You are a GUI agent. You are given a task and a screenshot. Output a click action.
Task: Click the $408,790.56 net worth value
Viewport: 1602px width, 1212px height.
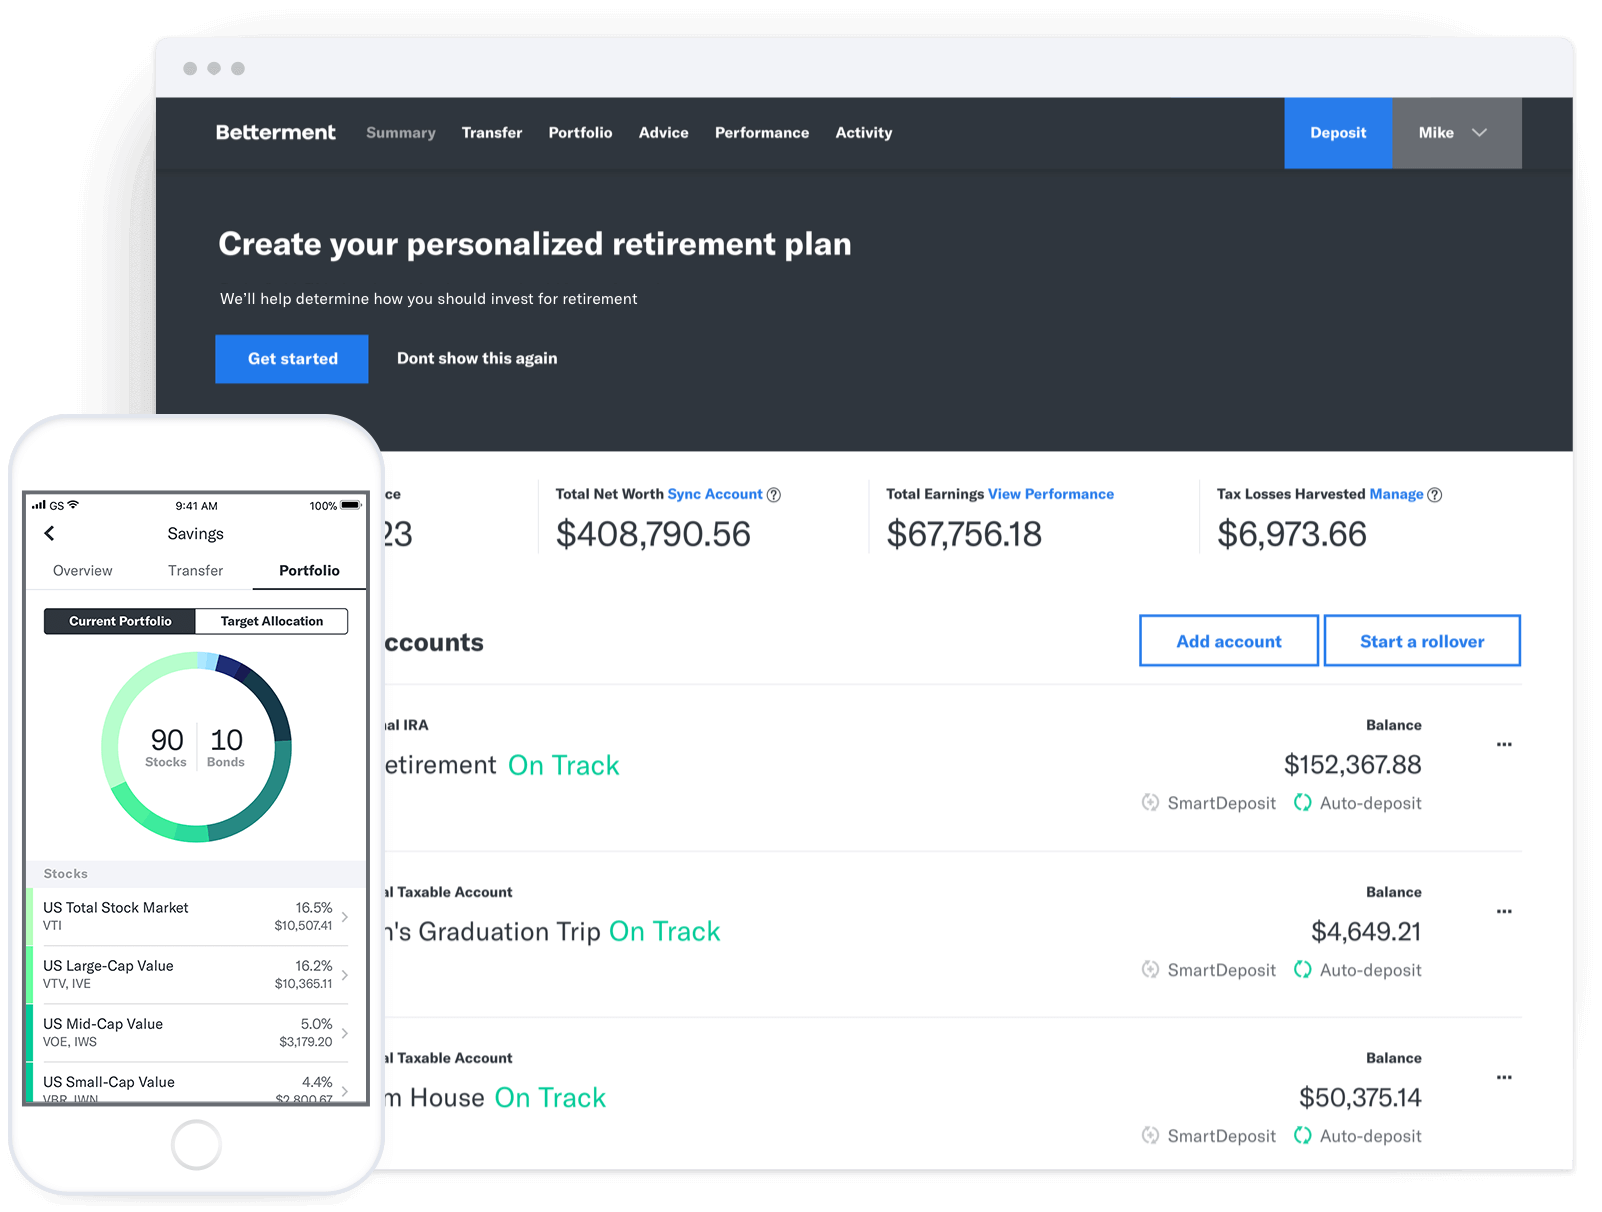[653, 534]
